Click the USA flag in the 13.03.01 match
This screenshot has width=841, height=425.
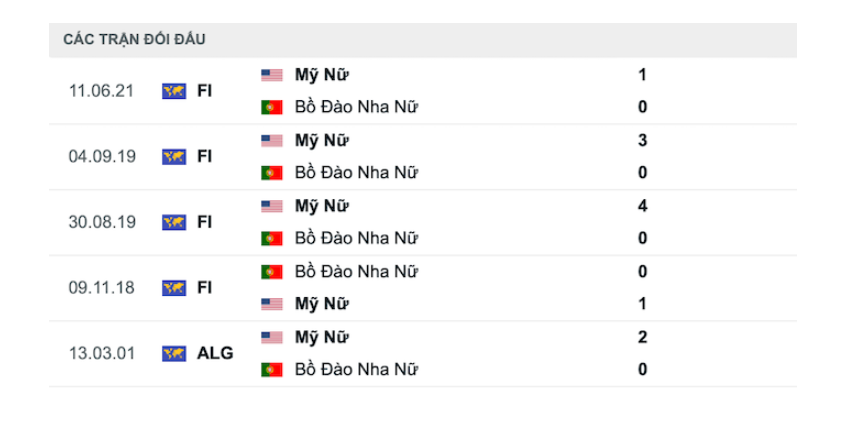272,338
